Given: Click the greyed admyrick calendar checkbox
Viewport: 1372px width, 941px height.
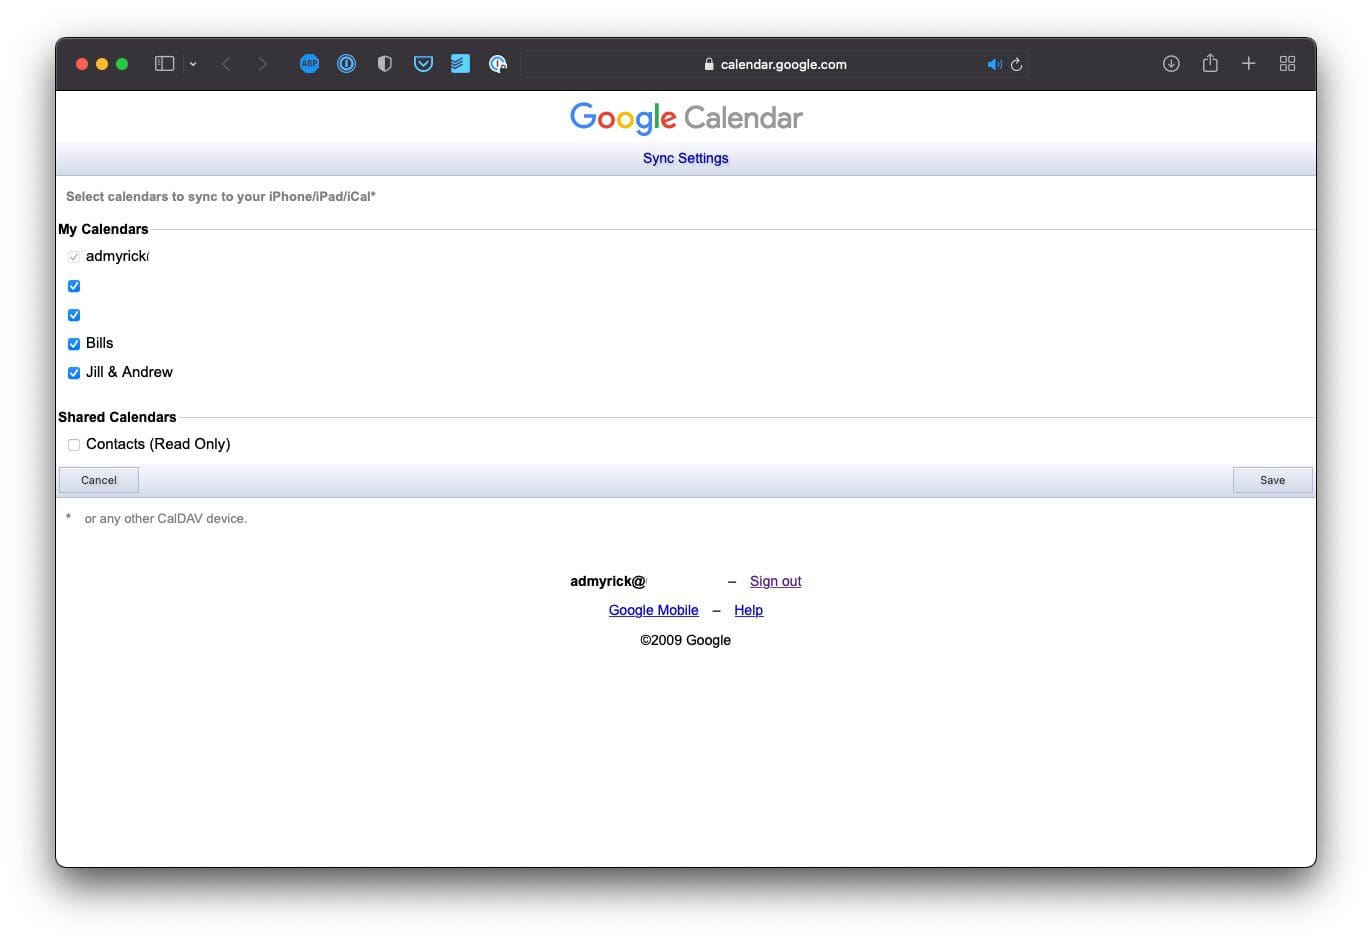Looking at the screenshot, I should click(x=74, y=257).
